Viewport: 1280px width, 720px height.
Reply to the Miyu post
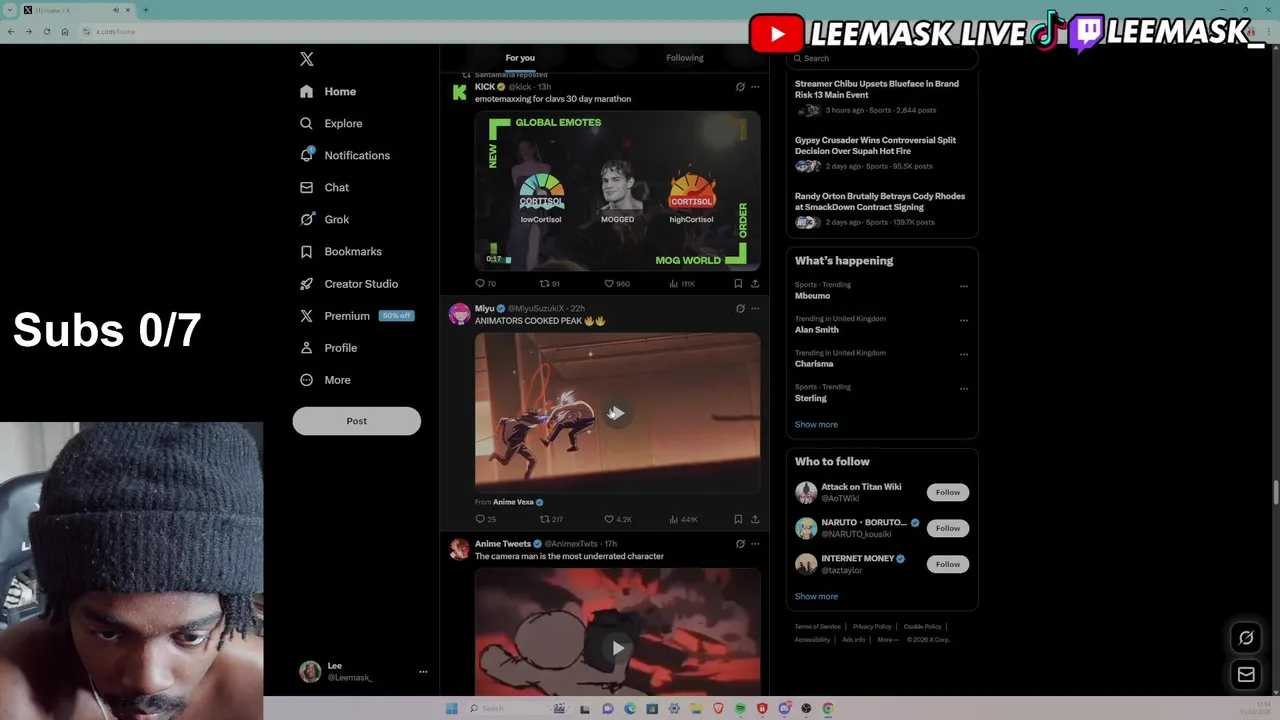[x=485, y=519]
